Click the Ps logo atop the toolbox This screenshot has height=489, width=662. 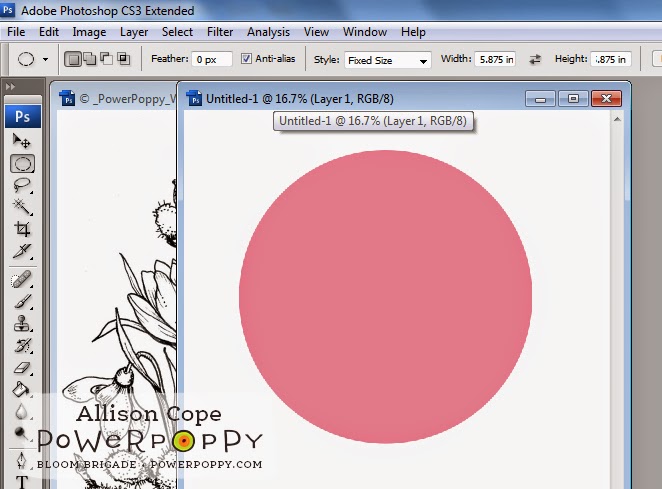click(23, 116)
